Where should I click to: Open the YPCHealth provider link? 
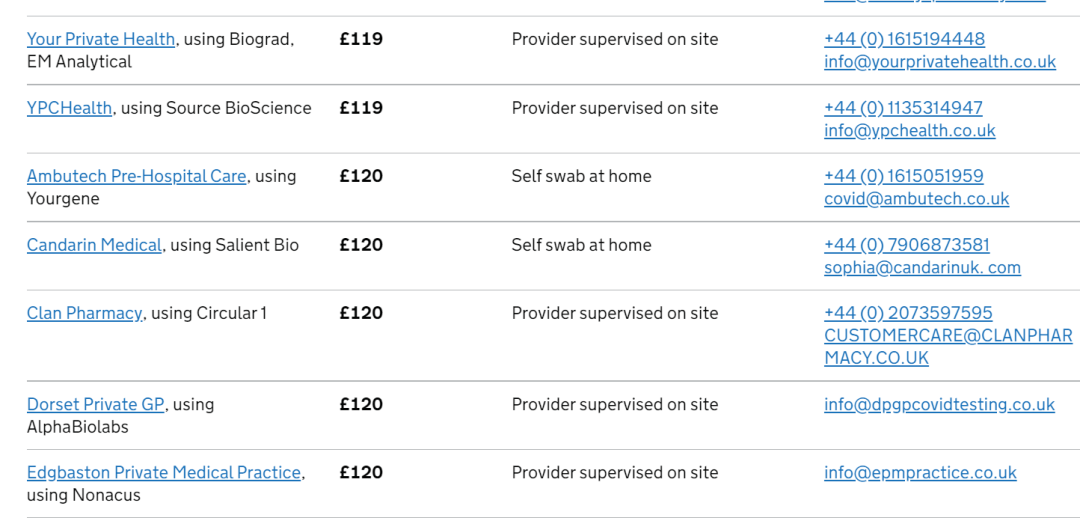click(69, 108)
